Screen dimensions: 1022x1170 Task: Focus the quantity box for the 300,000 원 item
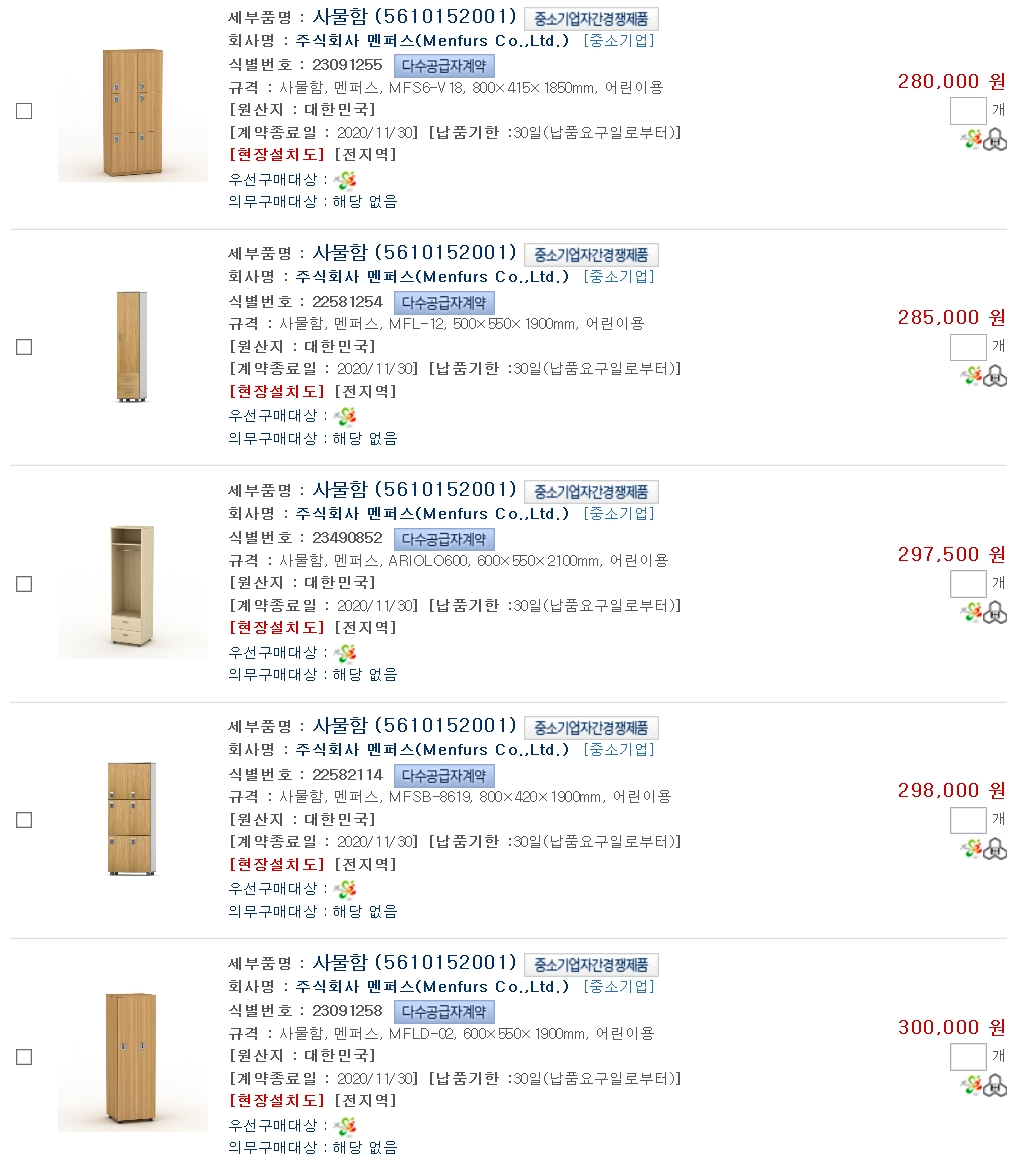967,1057
